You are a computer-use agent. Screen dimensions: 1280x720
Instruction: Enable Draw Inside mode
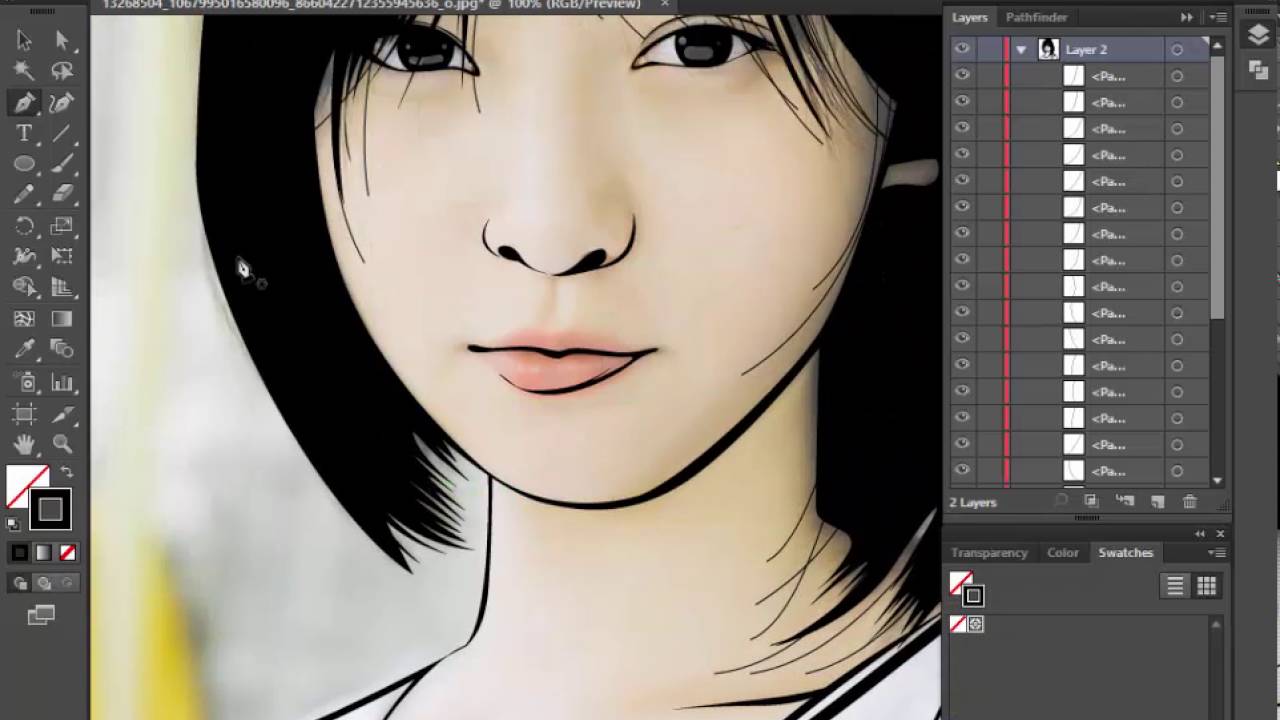tap(66, 583)
